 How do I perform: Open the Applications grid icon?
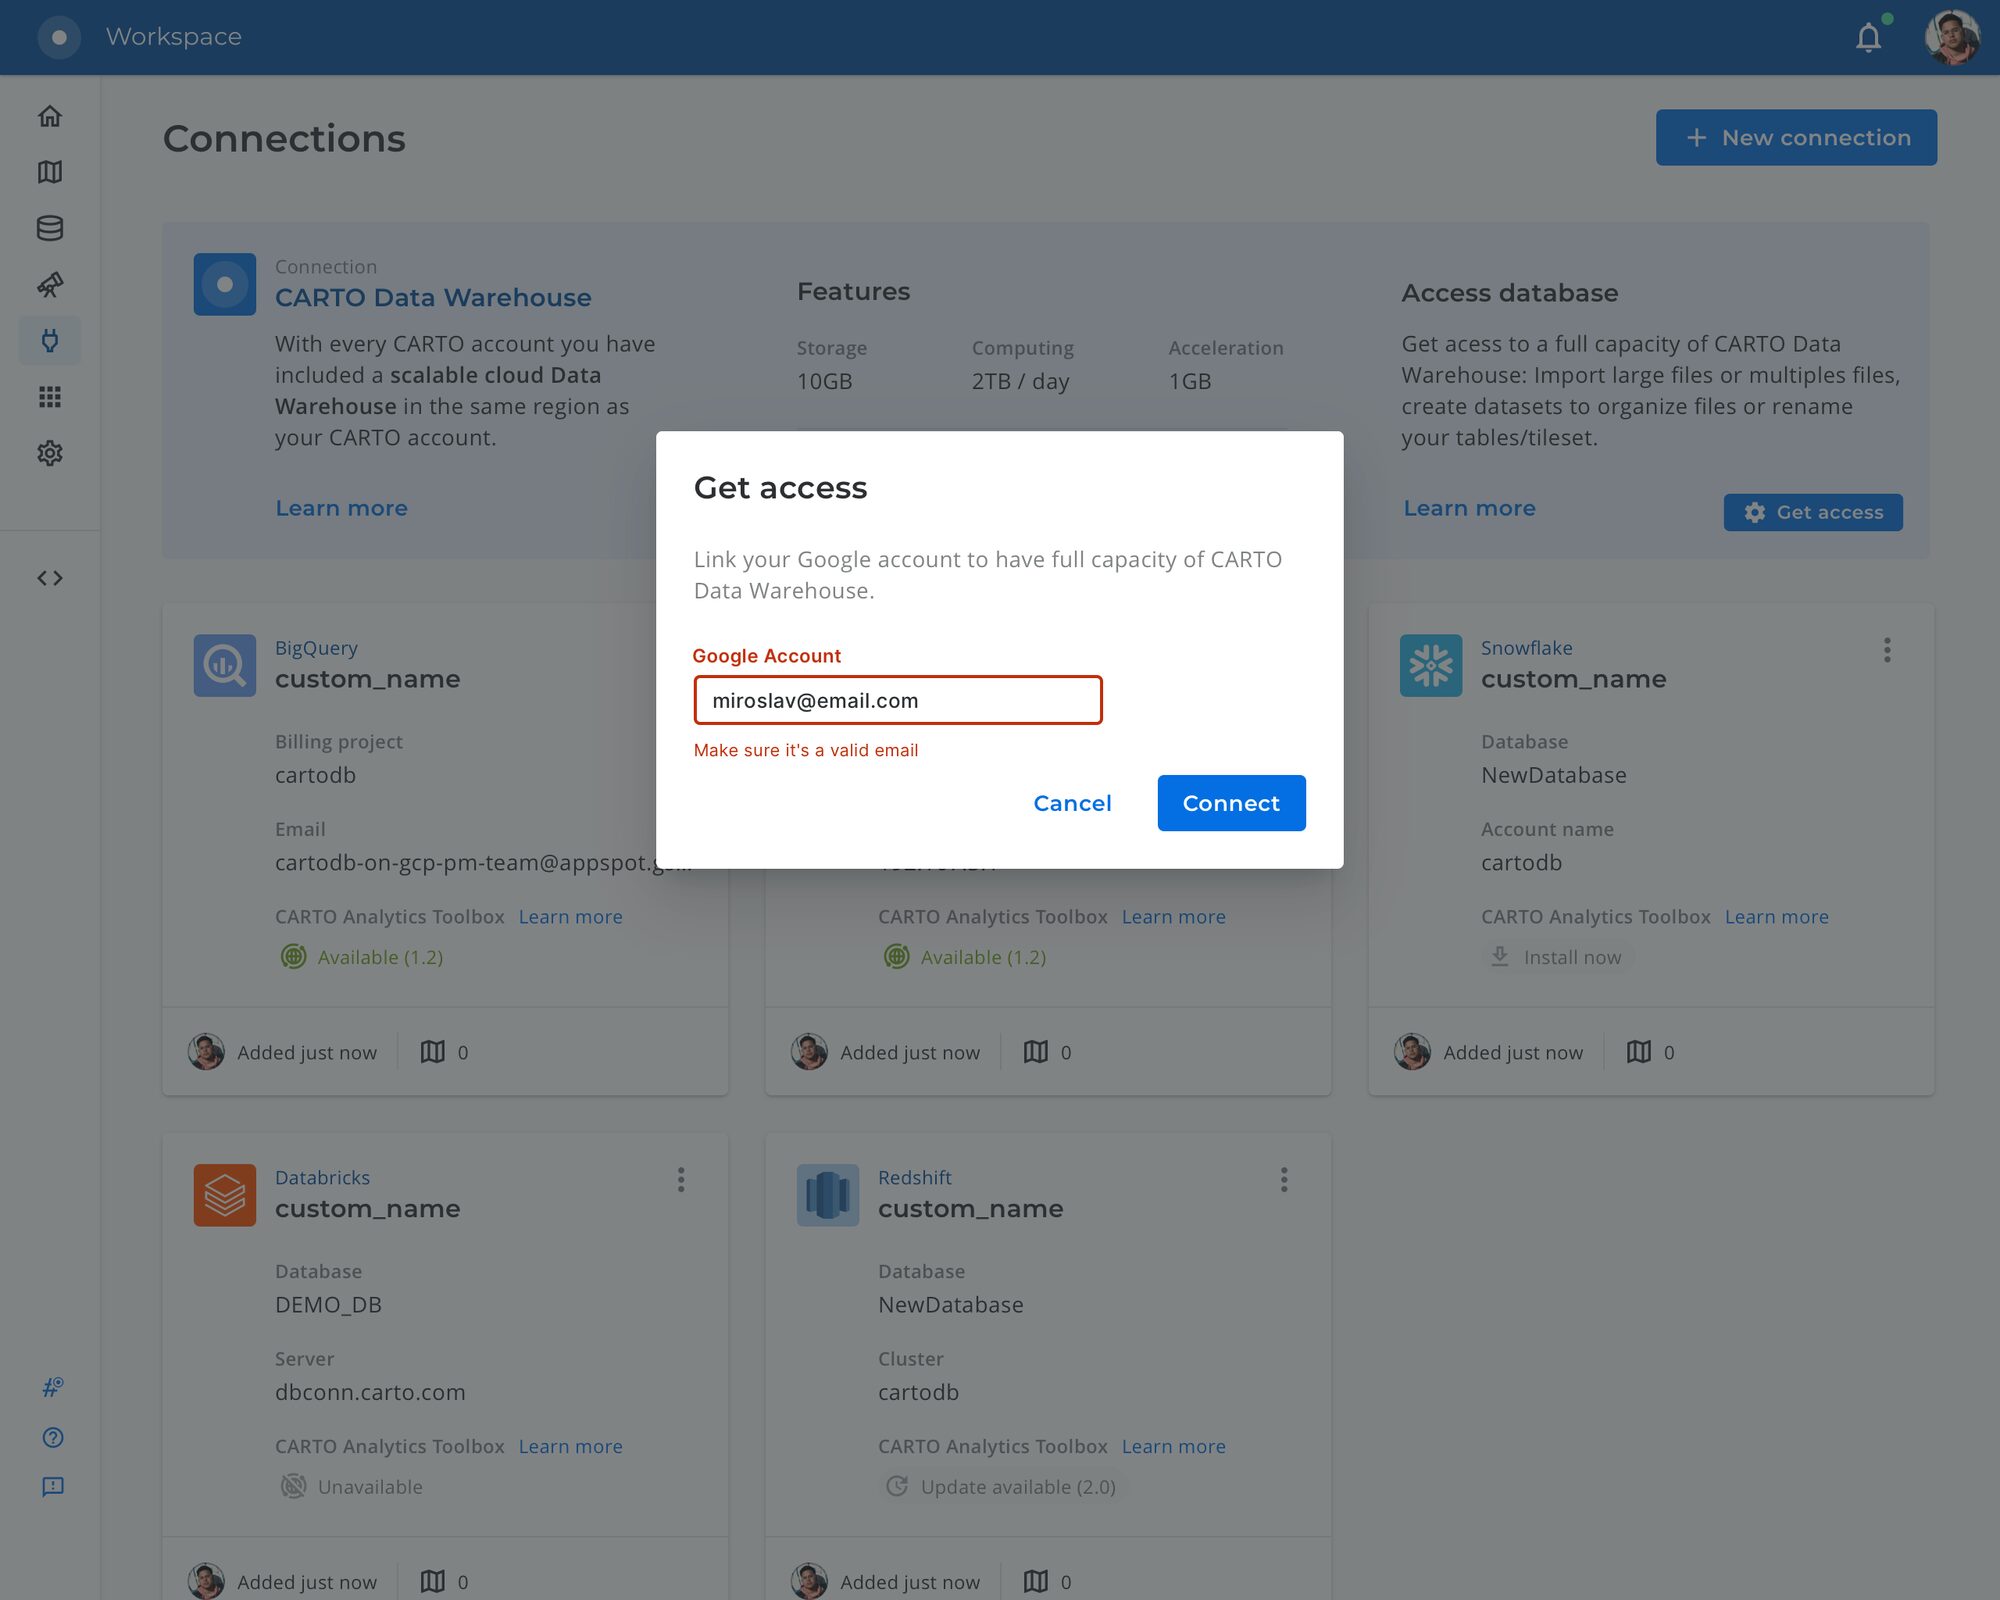[50, 397]
